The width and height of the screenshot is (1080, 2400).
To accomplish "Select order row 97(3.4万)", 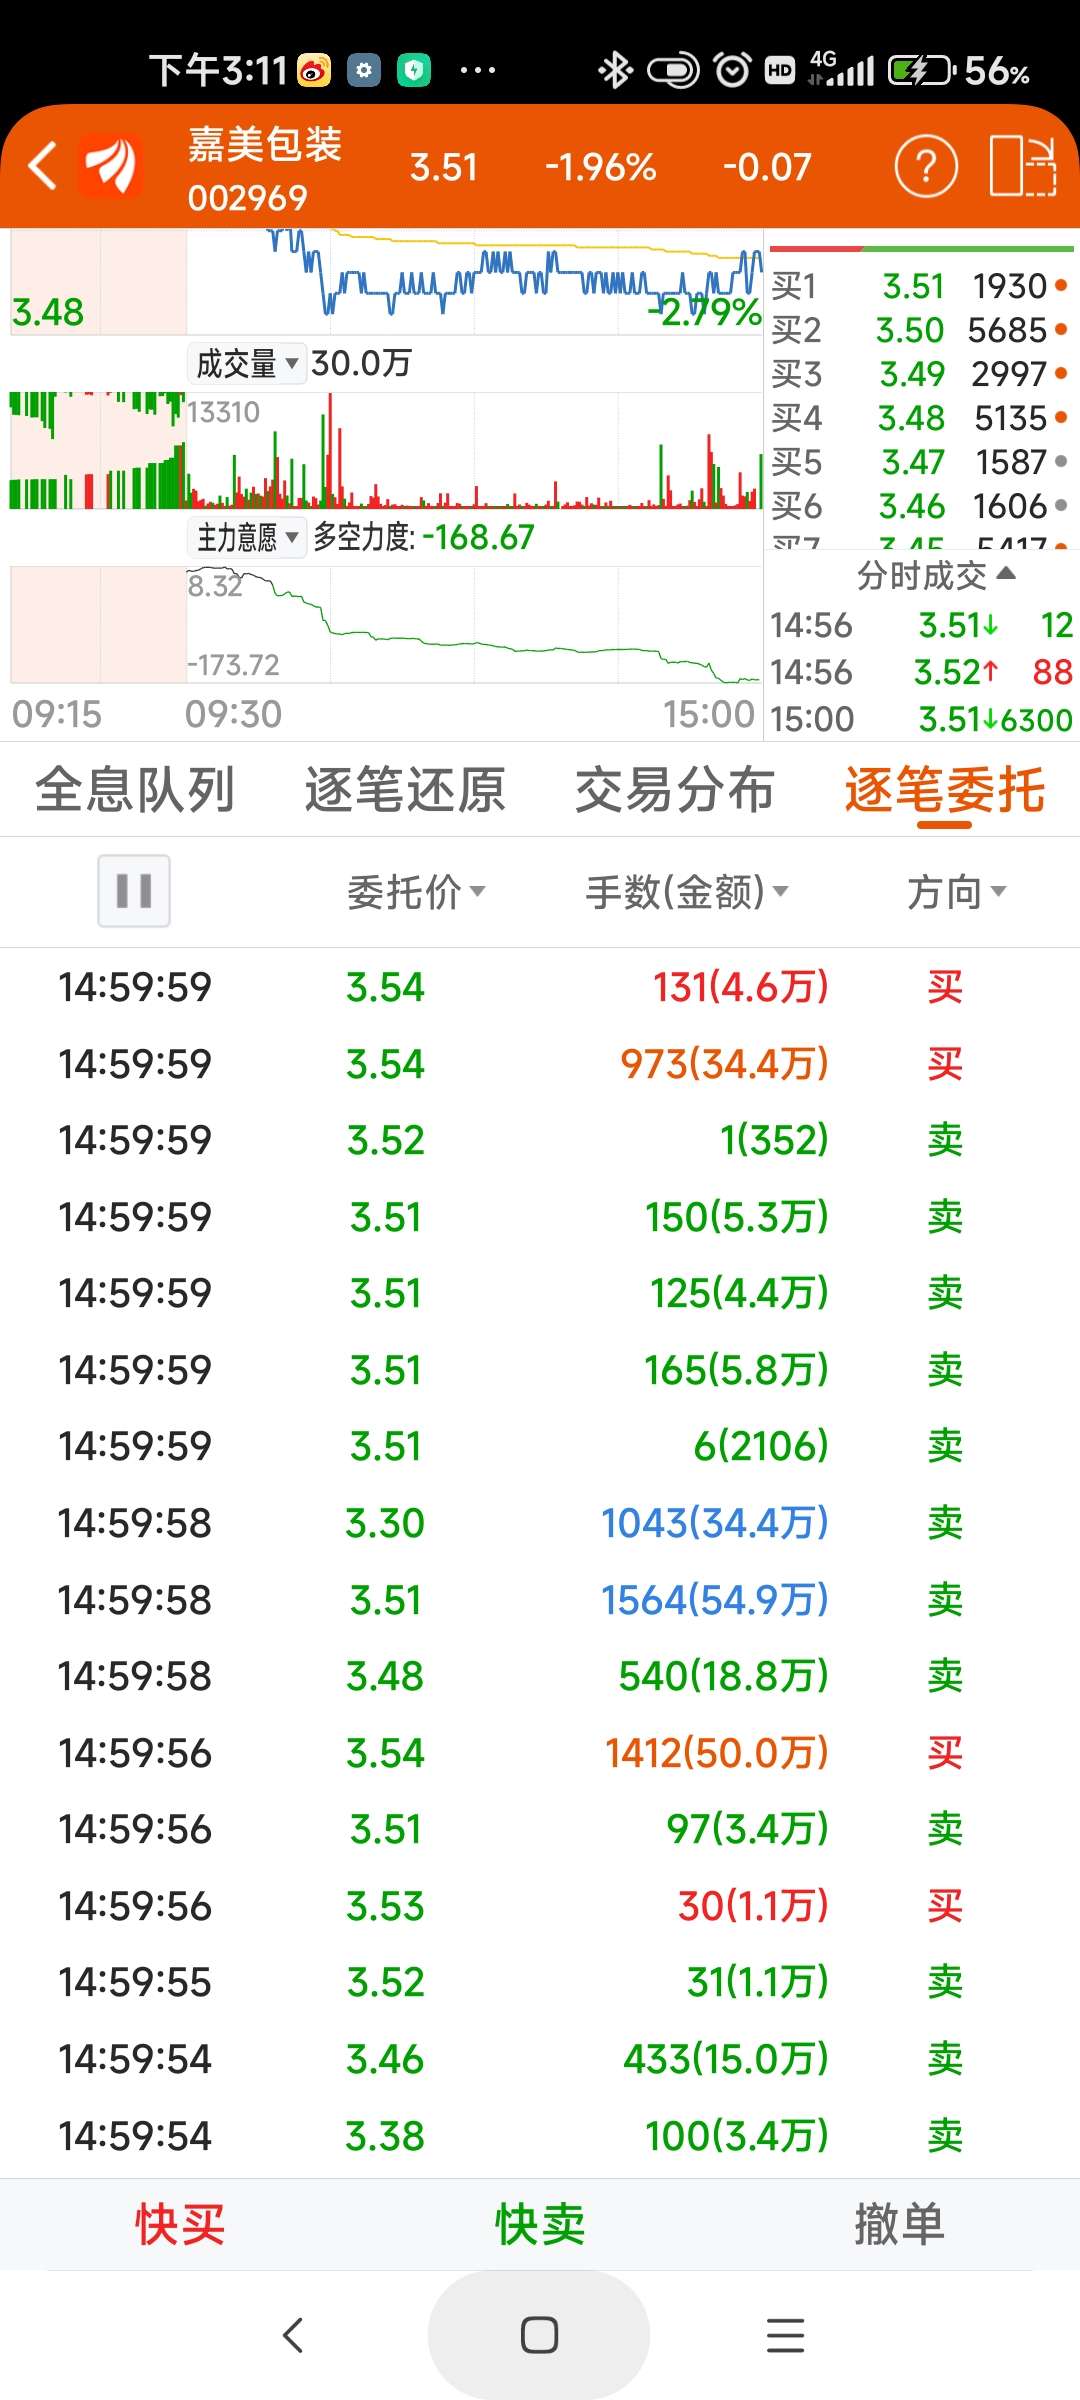I will click(540, 1829).
